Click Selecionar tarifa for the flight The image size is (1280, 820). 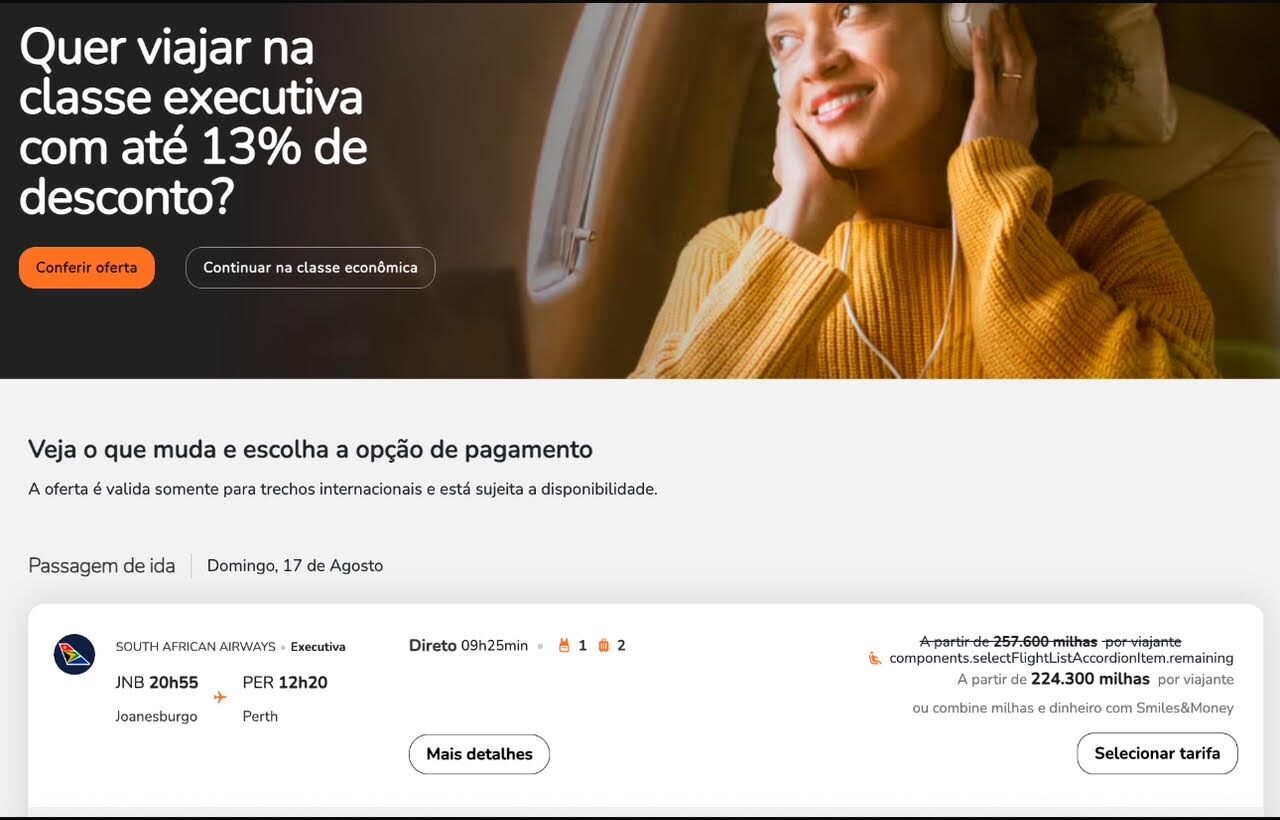[1157, 754]
